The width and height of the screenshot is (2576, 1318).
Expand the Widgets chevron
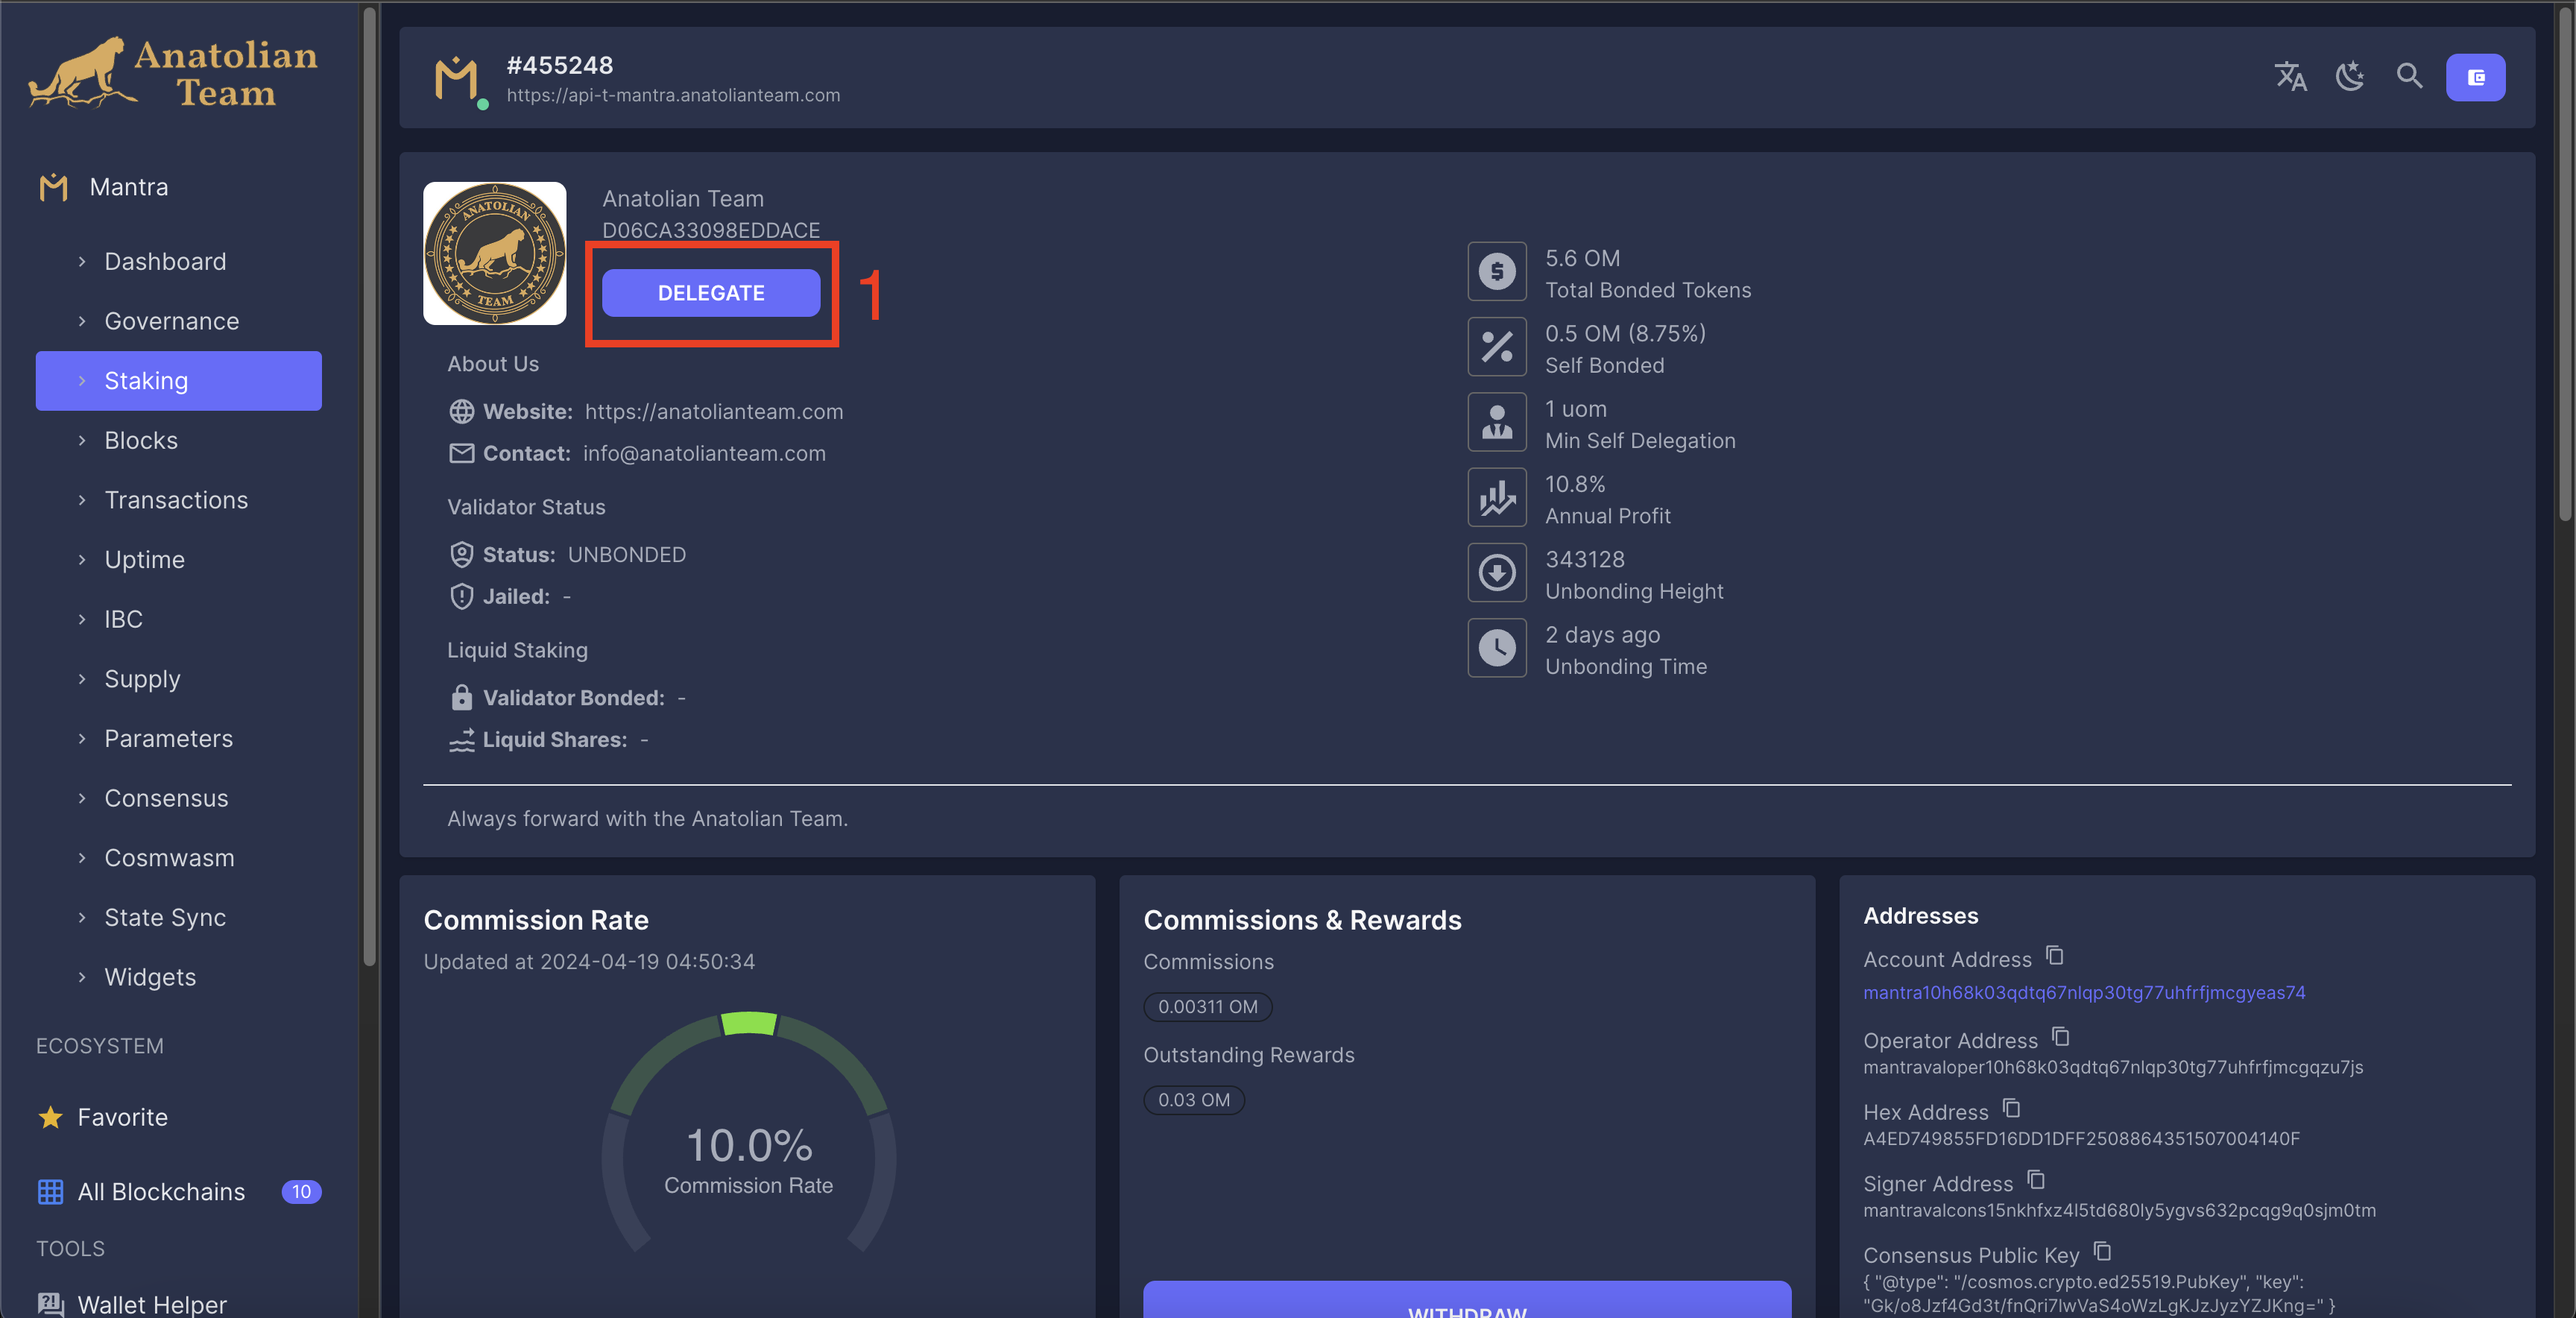82,978
